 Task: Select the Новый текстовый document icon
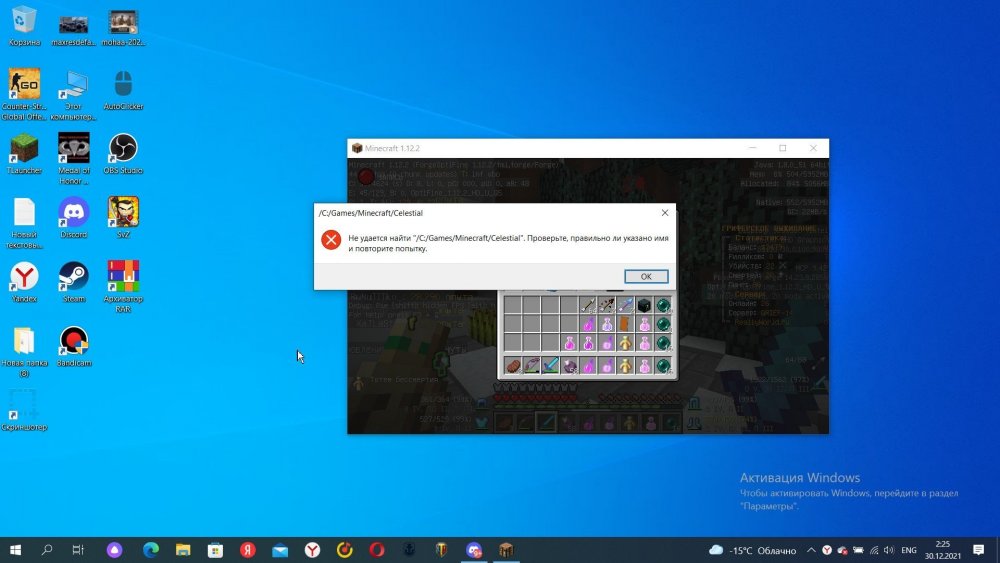24,223
